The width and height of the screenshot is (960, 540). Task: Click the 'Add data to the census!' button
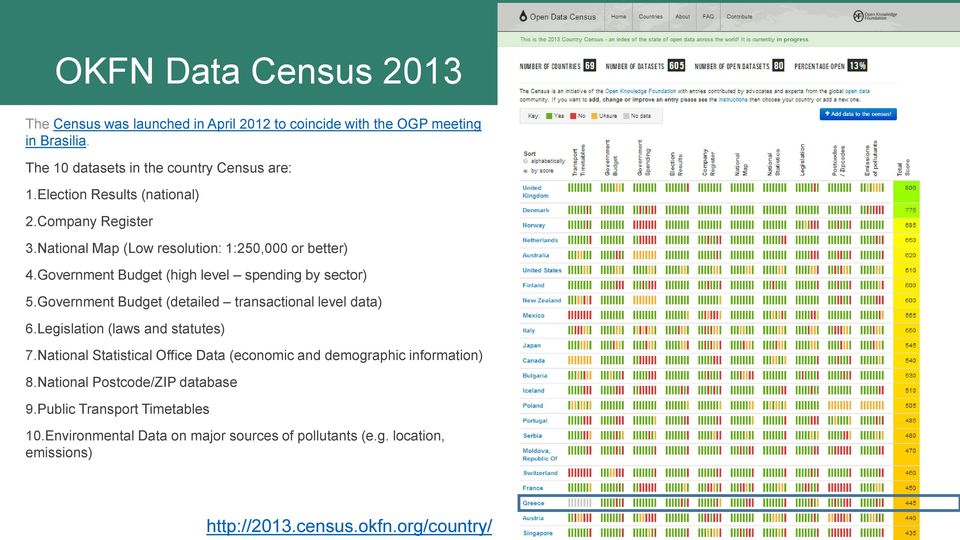[858, 114]
